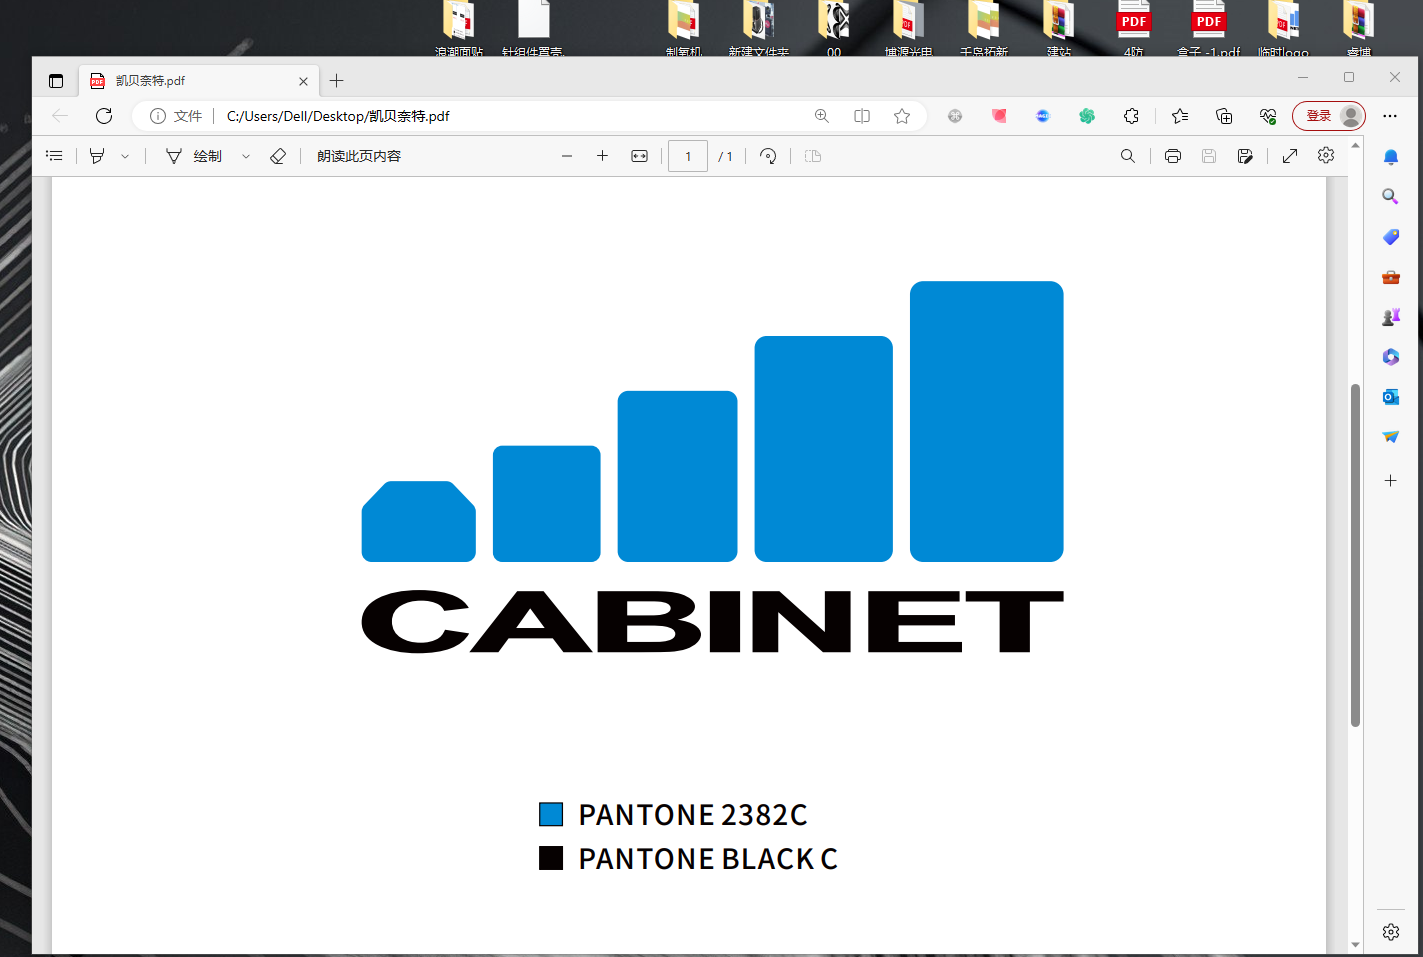Click the page number input field
This screenshot has height=957, width=1423.
click(688, 156)
